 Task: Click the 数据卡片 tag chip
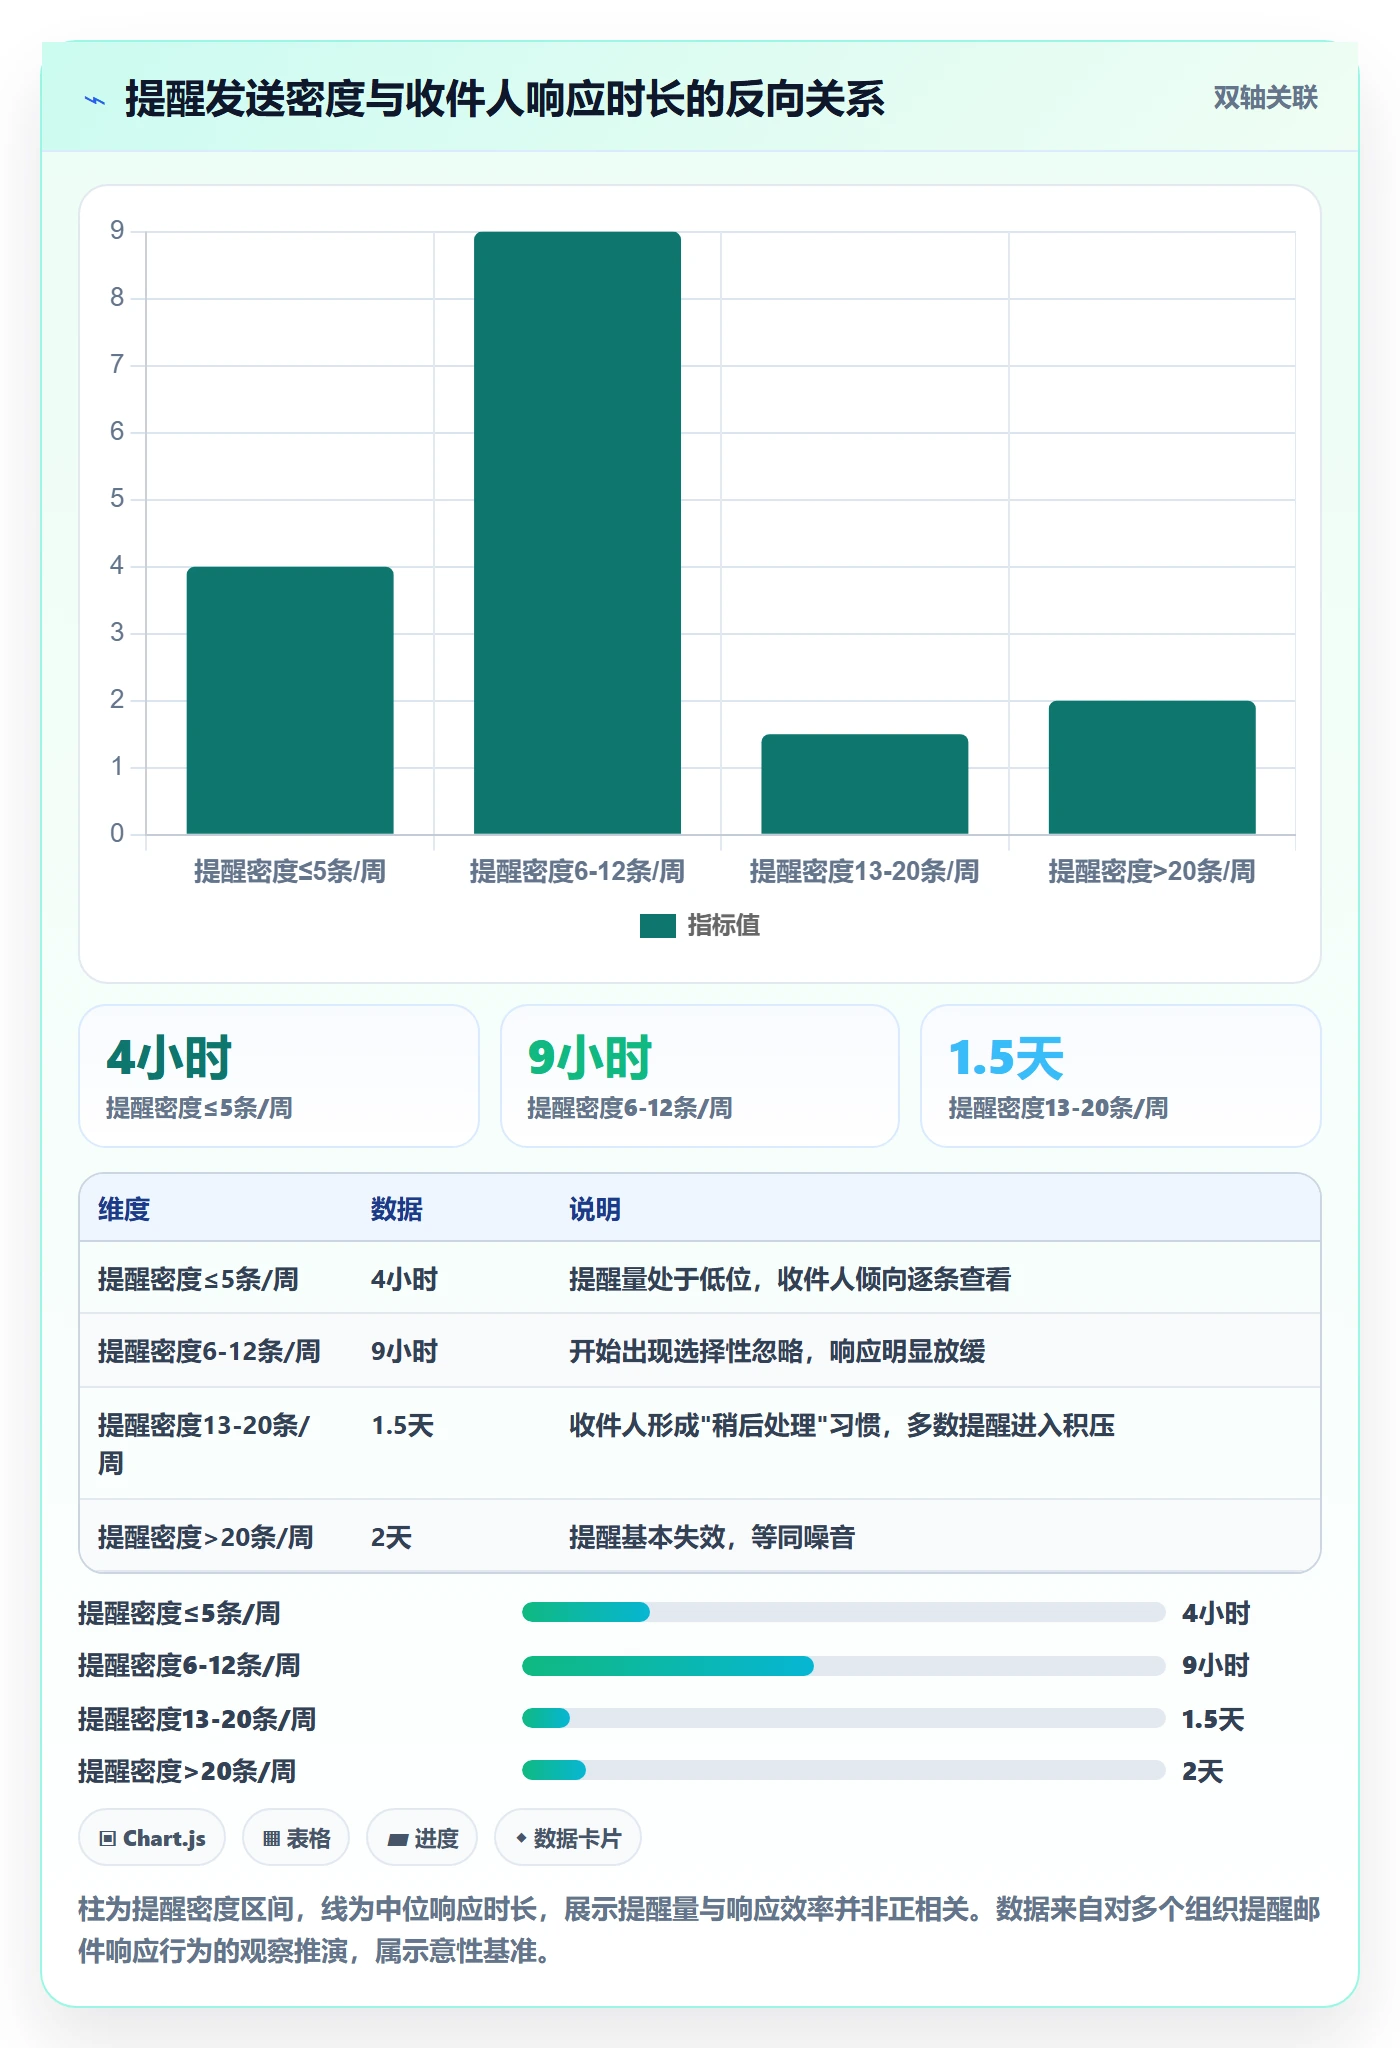(x=568, y=1838)
